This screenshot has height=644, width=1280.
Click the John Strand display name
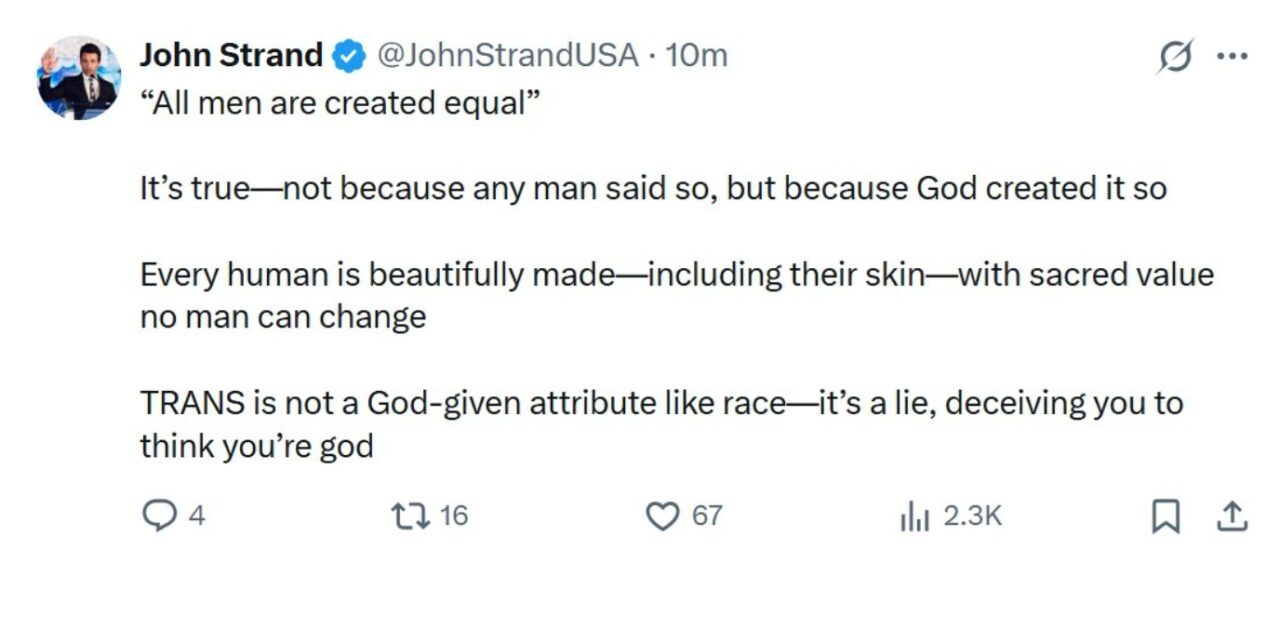click(231, 55)
